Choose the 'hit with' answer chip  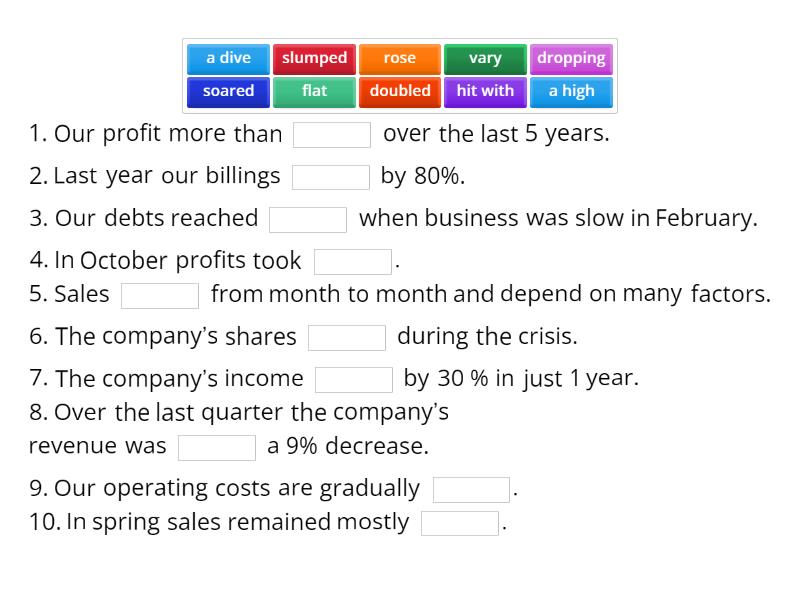coord(485,91)
